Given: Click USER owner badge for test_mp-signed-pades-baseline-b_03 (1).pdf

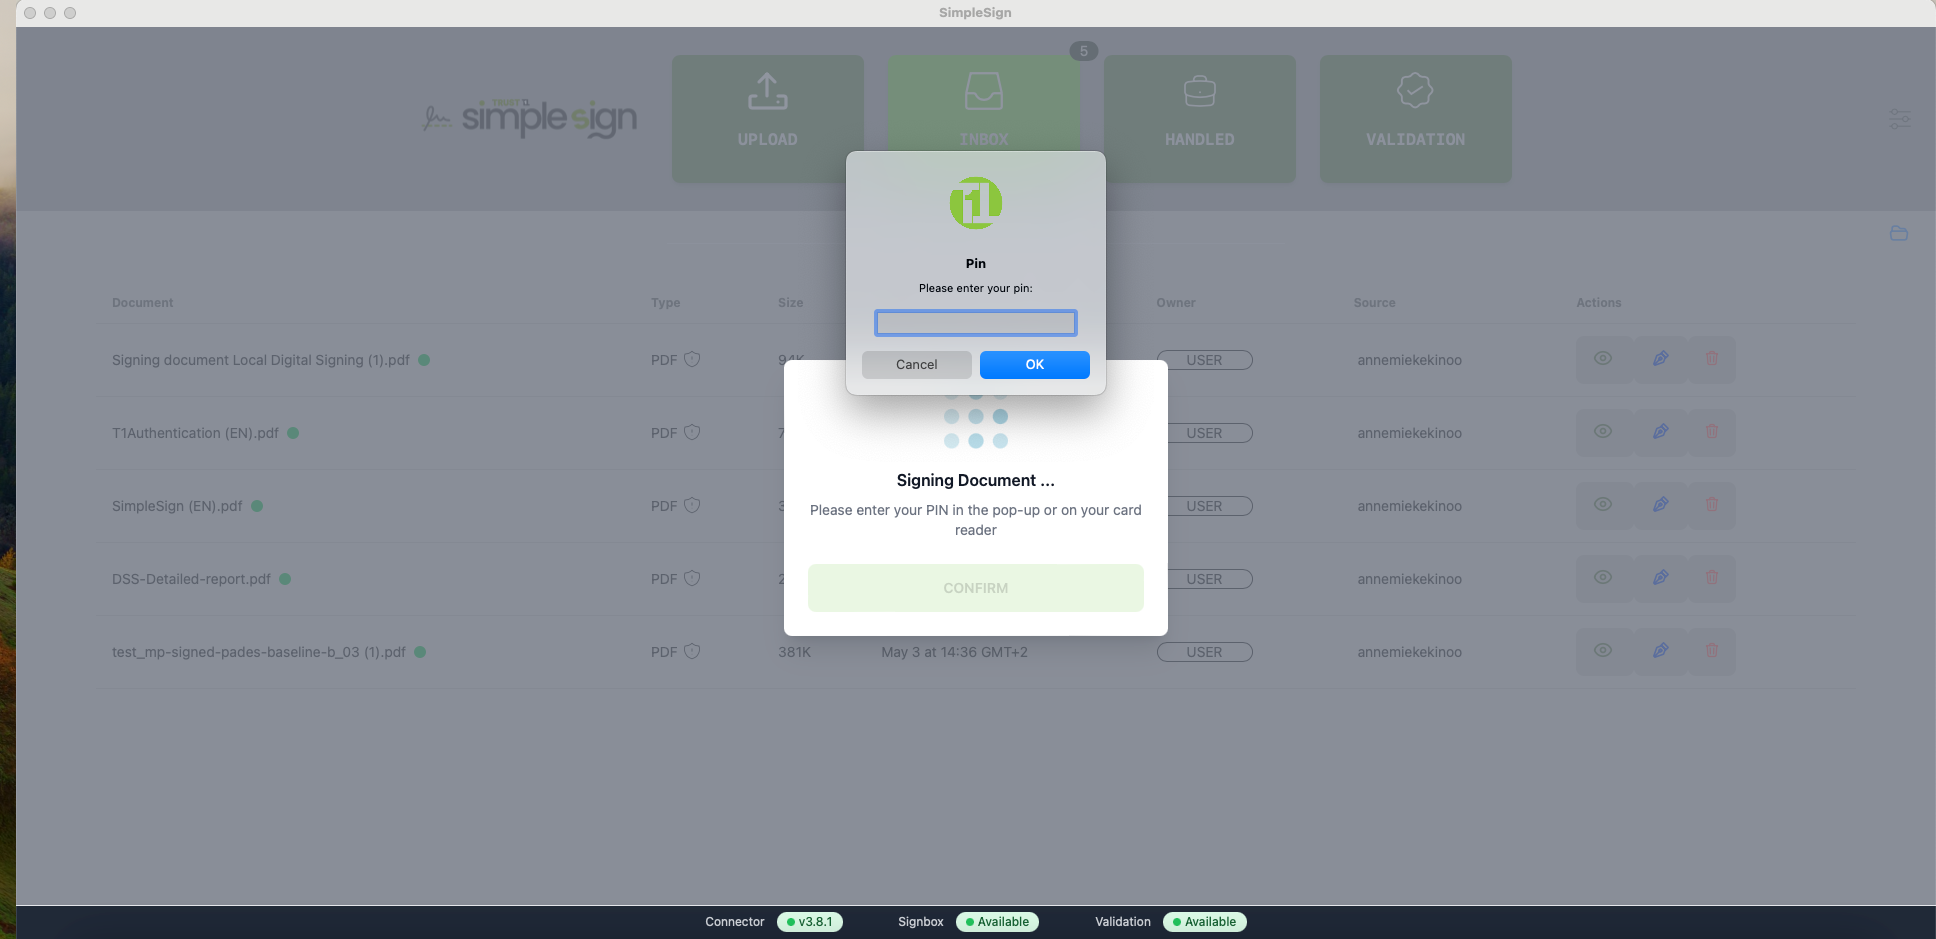Looking at the screenshot, I should click(1204, 652).
